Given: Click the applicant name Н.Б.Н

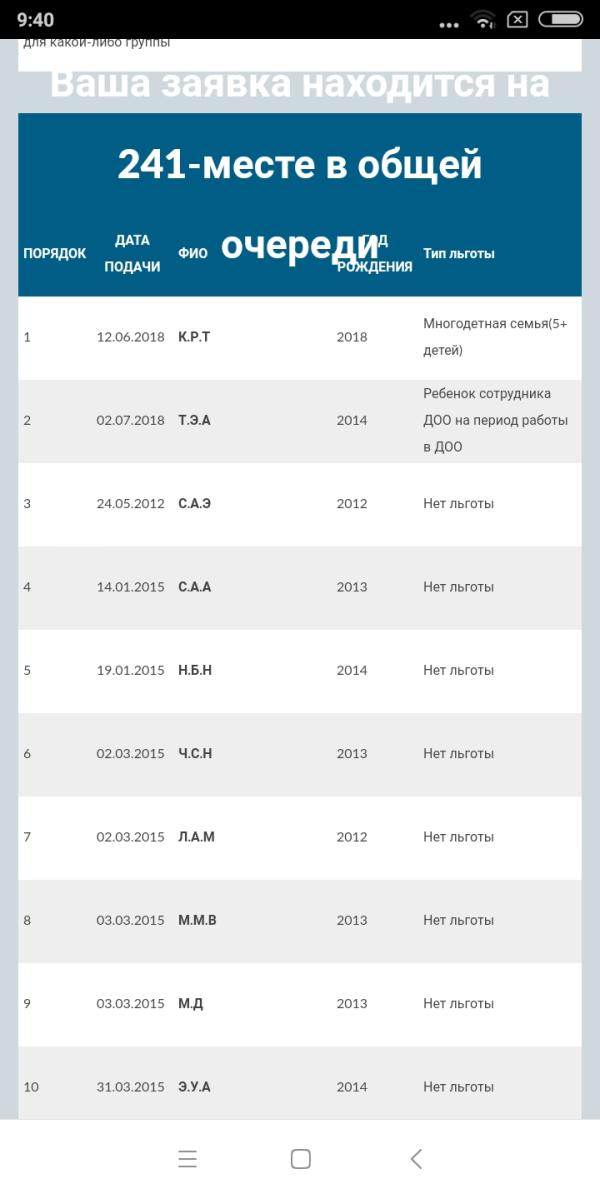Looking at the screenshot, I should pos(195,670).
